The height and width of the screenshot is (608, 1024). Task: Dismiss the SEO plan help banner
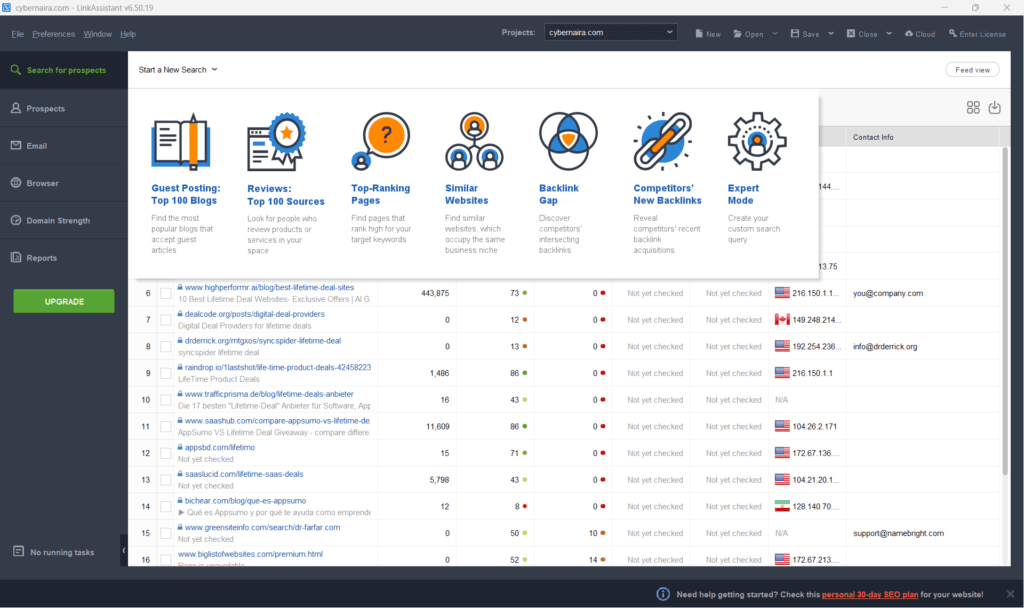tap(1010, 594)
